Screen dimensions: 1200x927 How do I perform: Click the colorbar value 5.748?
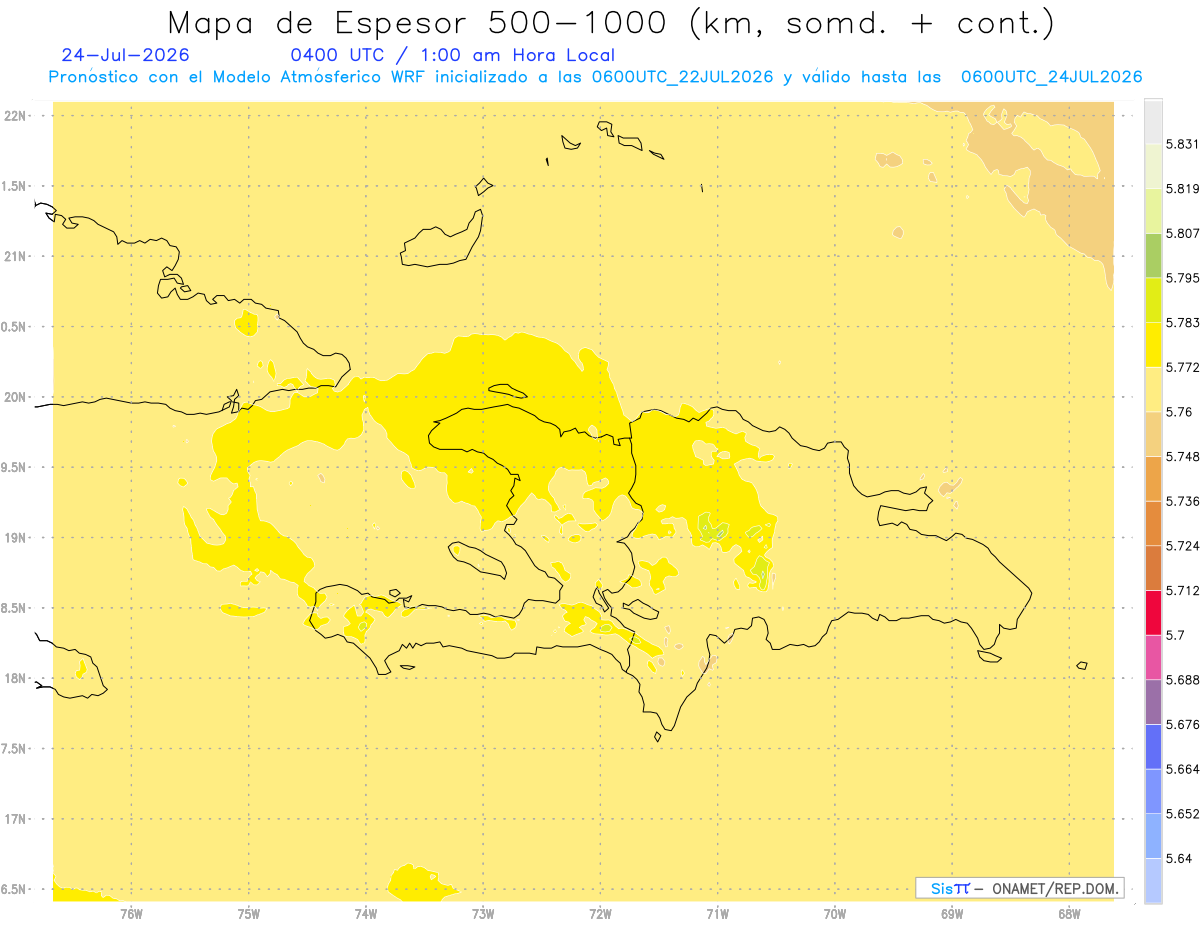pos(1183,456)
